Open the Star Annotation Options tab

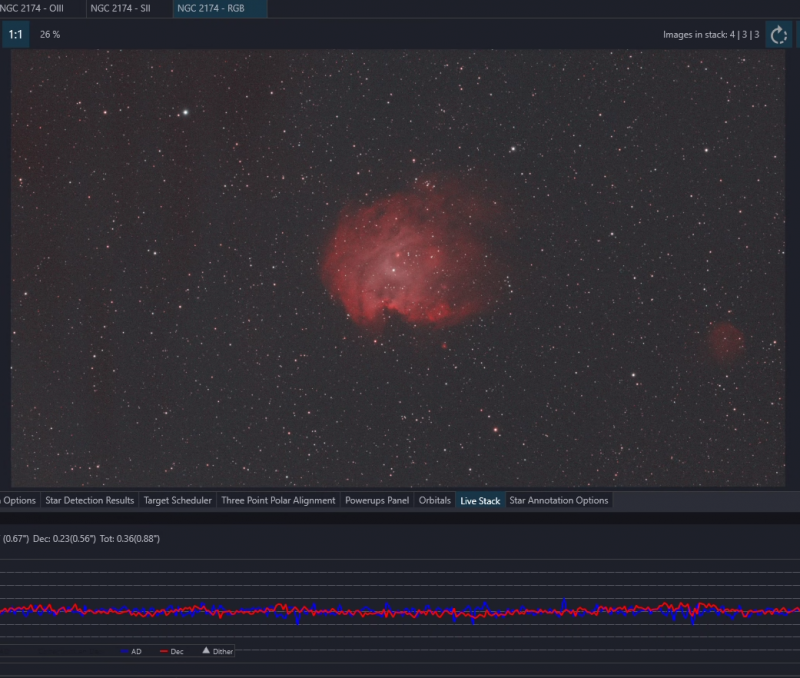559,500
